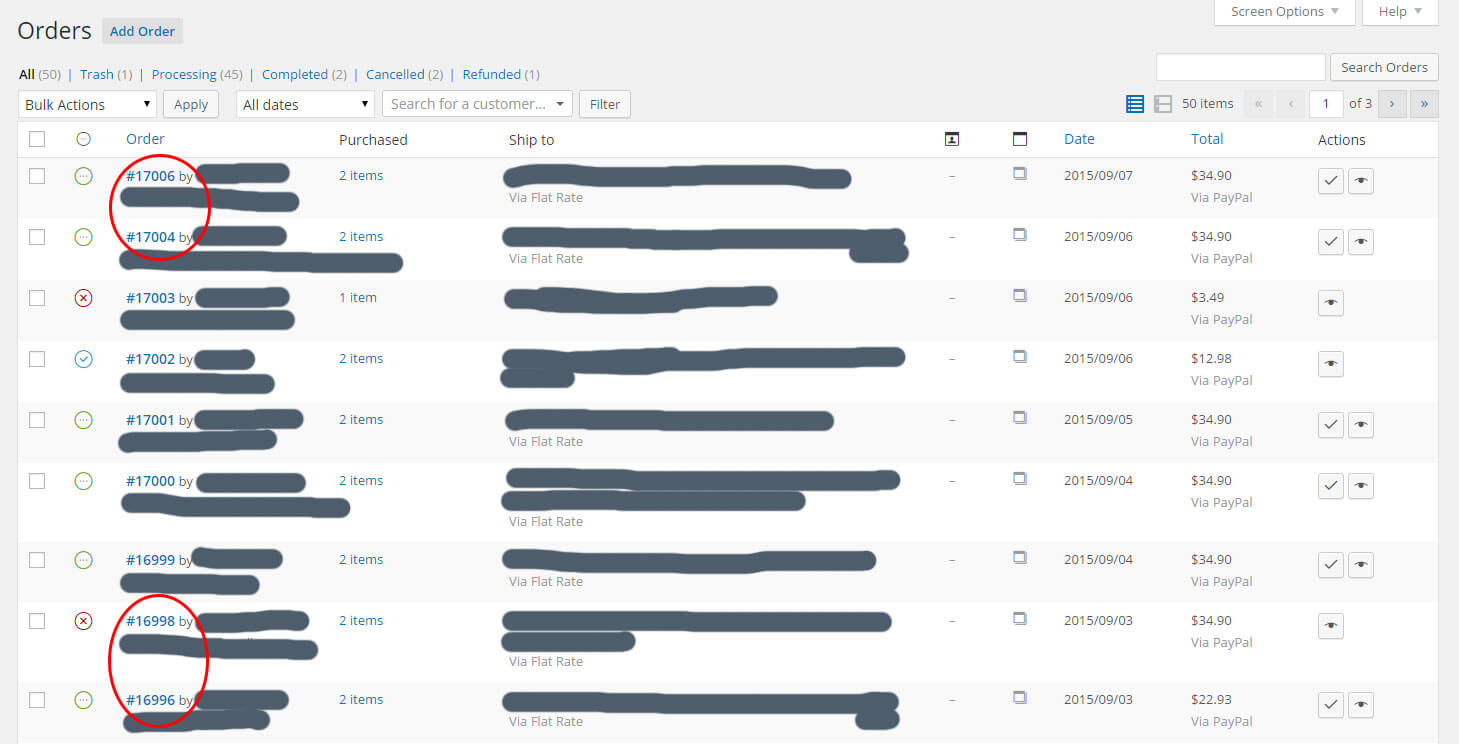Open the Bulk Actions dropdown
The image size is (1459, 744).
click(x=87, y=104)
